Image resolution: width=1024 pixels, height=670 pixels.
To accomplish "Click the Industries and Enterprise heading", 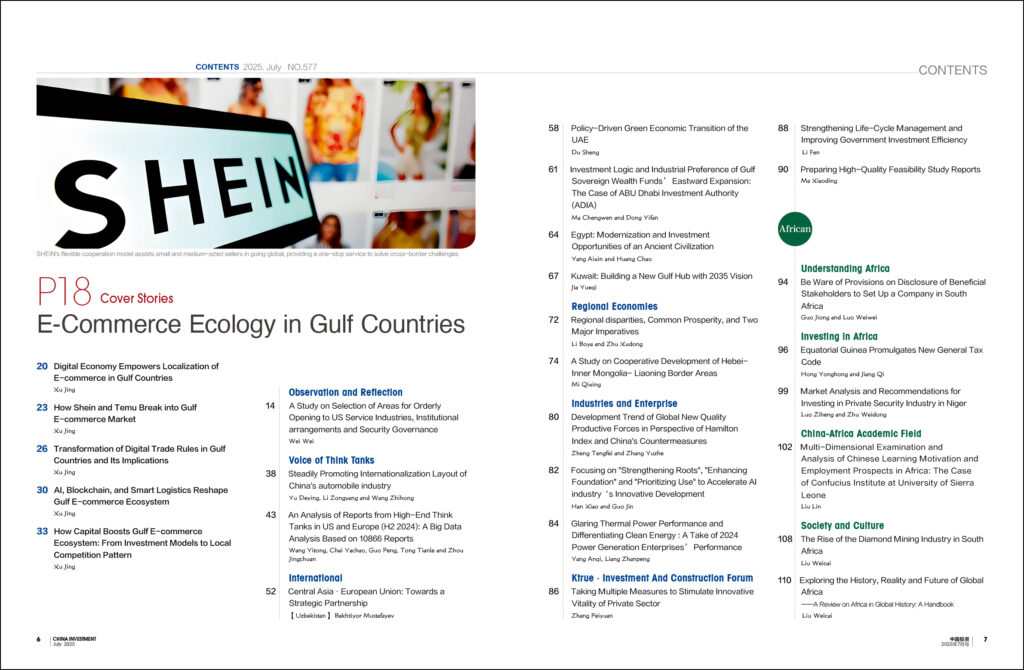I will pos(624,404).
